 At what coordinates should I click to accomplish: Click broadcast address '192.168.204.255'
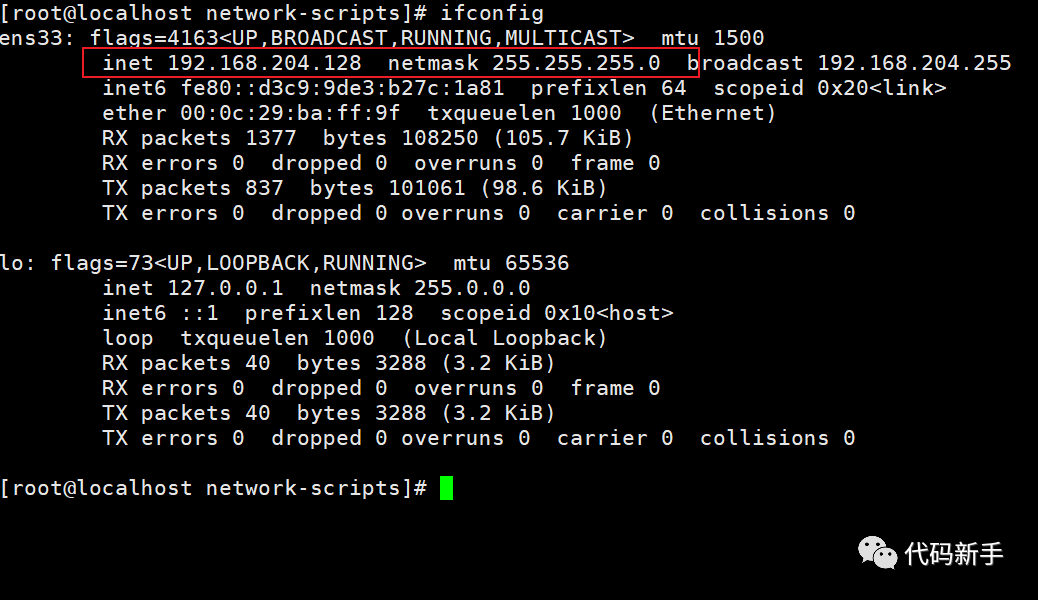pyautogui.click(x=914, y=63)
